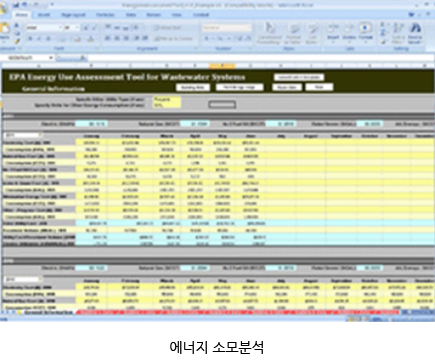
Task: Open the round Office button menu
Action: point(3,8)
